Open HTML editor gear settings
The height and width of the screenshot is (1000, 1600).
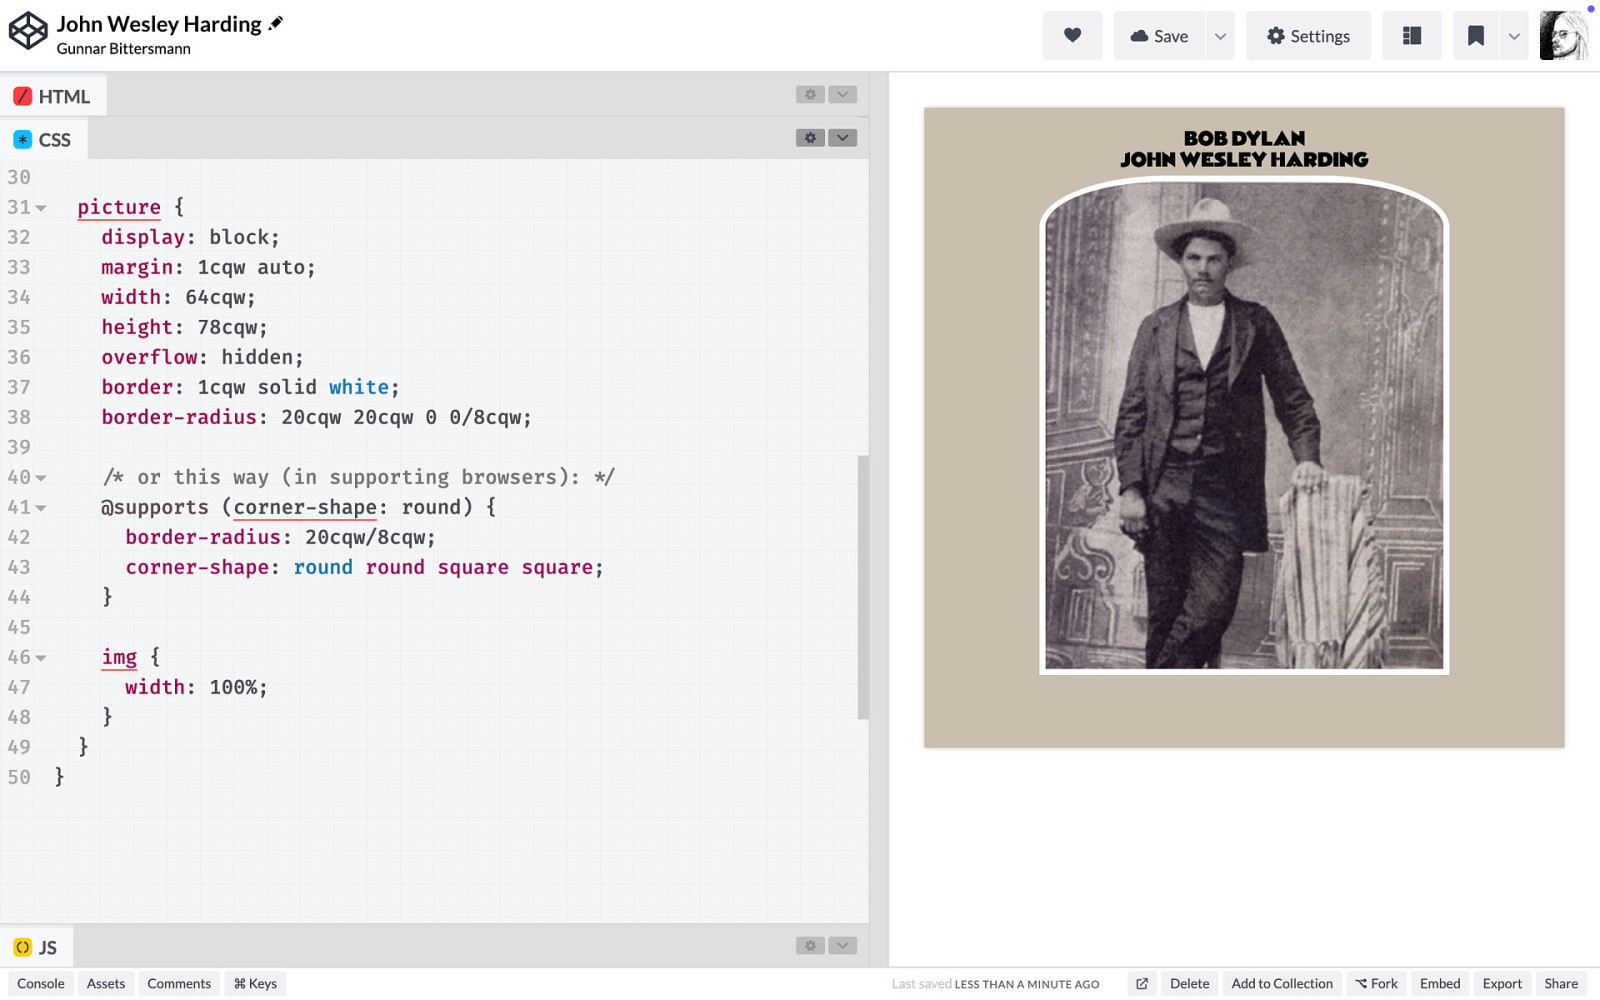[810, 94]
